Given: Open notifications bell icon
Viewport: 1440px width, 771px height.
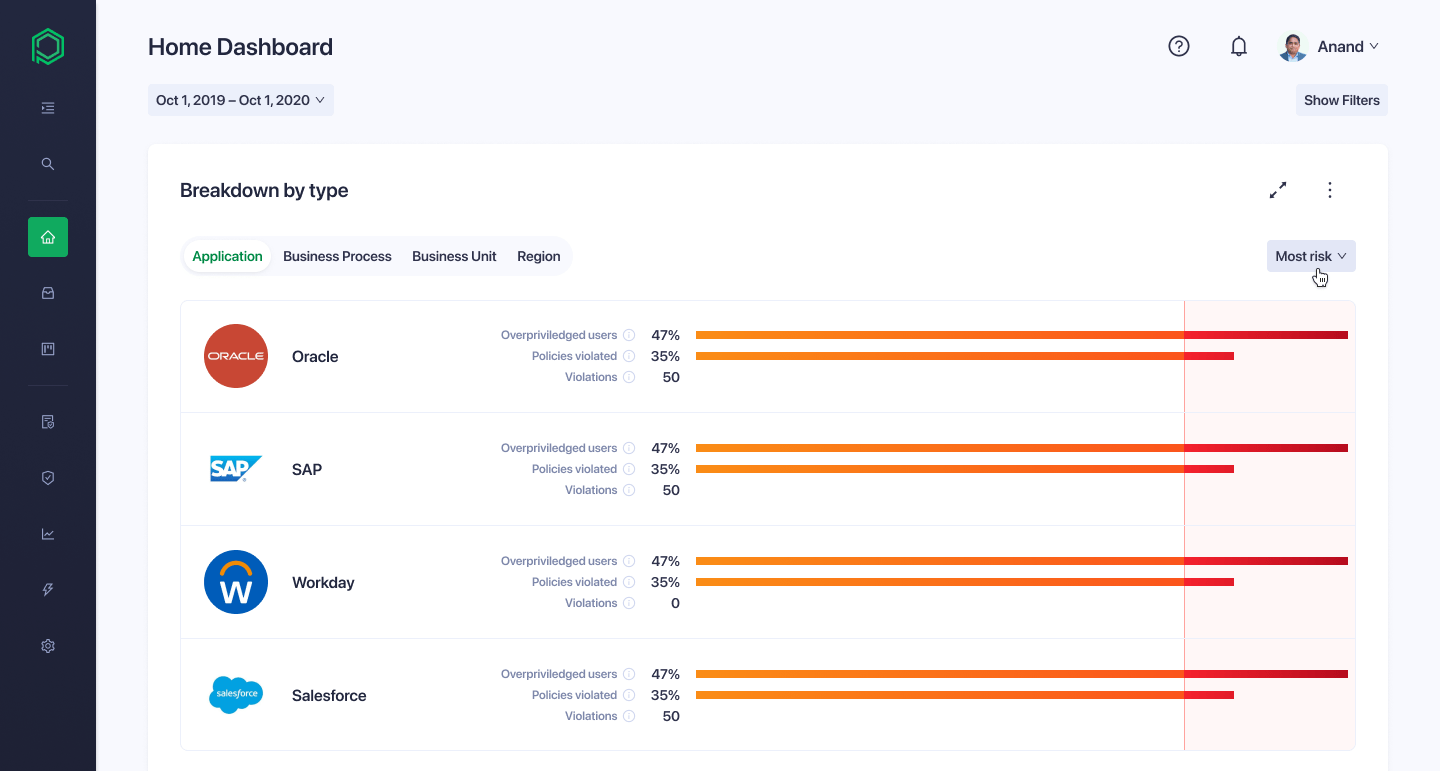Looking at the screenshot, I should click(1239, 46).
